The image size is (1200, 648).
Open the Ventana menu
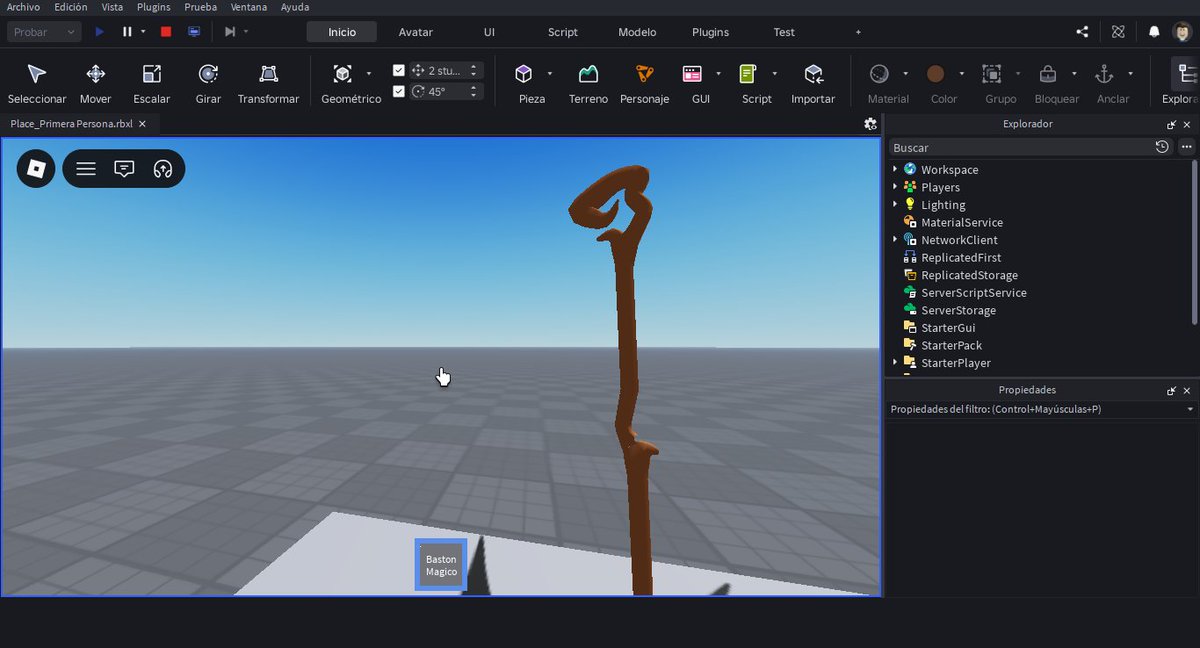point(249,7)
